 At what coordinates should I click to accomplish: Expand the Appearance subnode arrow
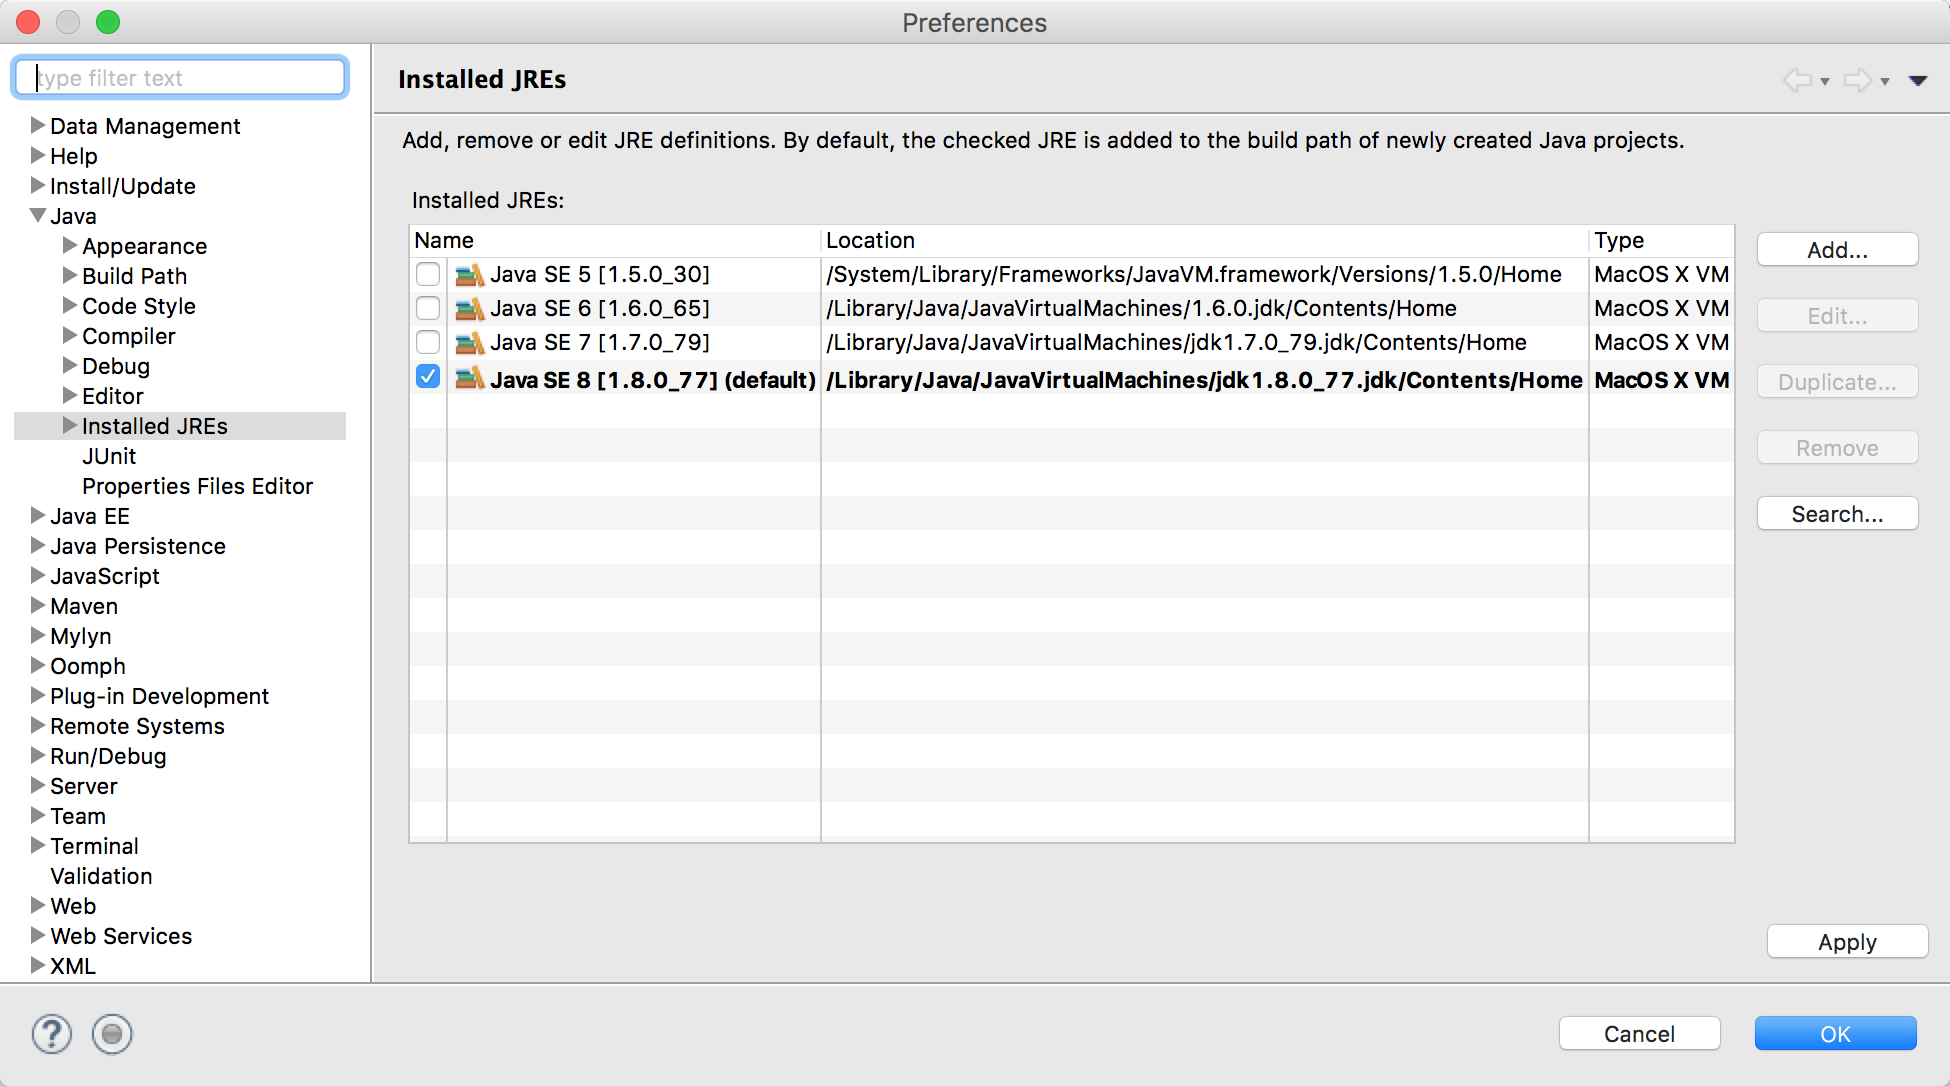70,245
